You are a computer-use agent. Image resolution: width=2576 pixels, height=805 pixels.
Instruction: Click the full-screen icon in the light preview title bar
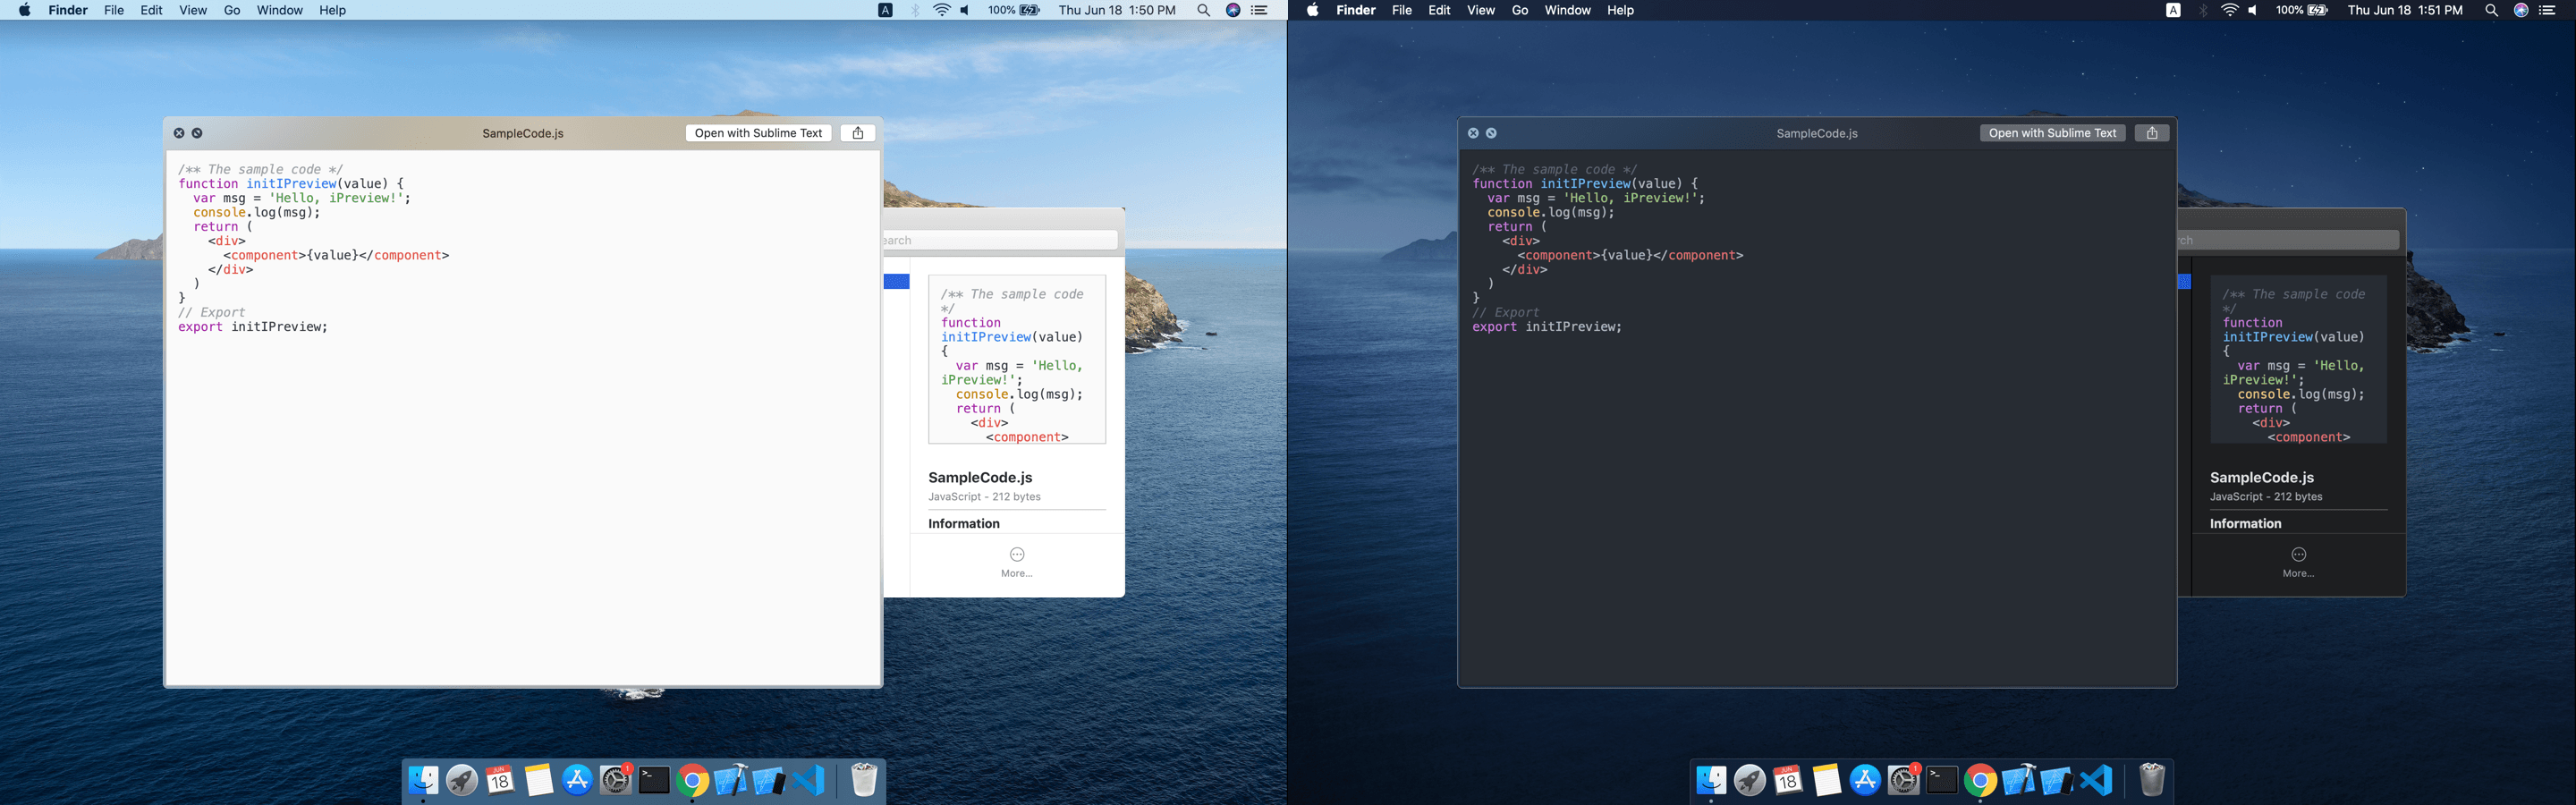(197, 133)
